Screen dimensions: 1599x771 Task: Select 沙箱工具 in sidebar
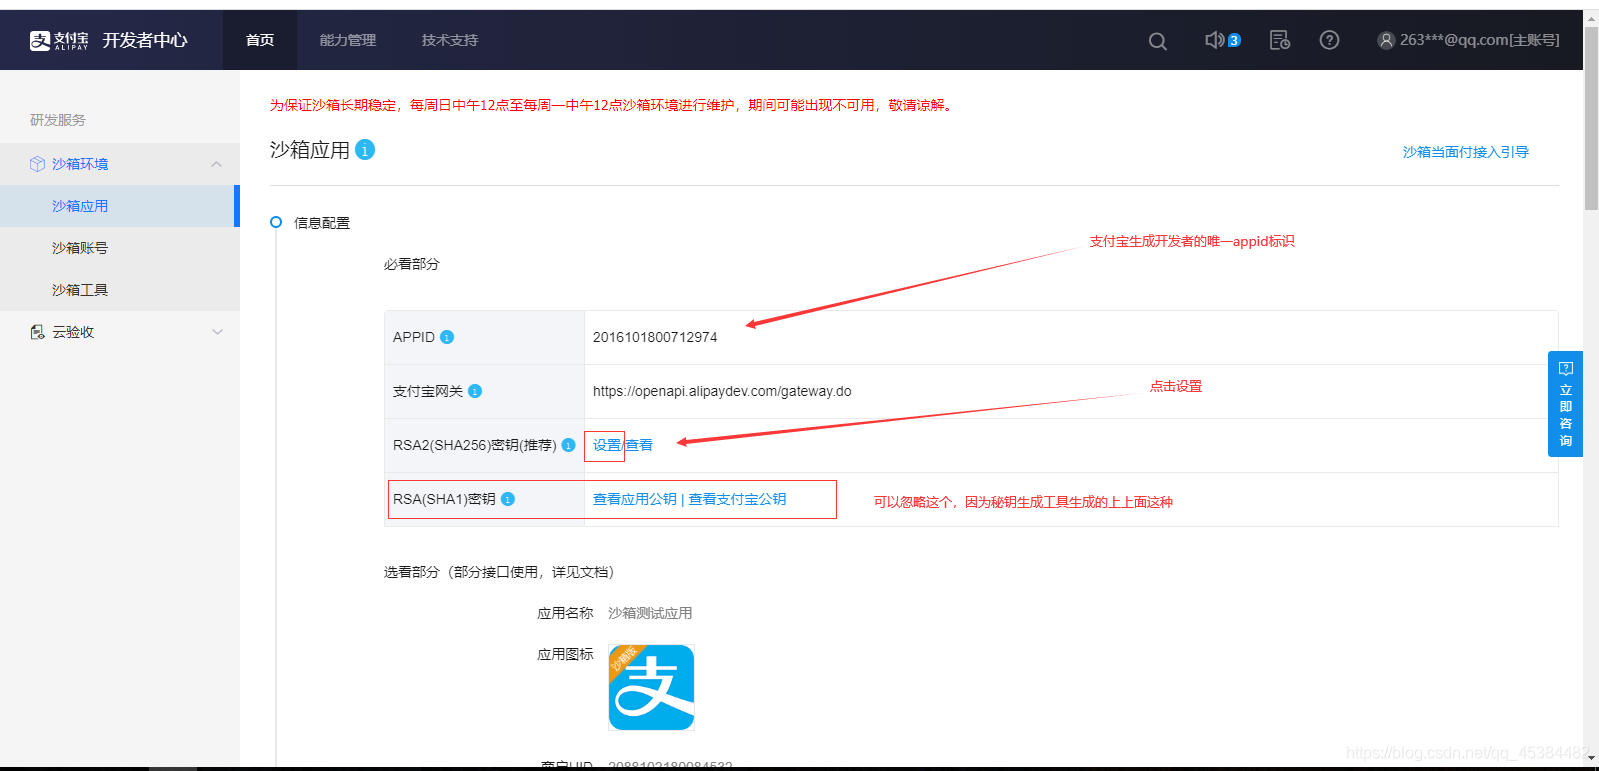coord(120,290)
